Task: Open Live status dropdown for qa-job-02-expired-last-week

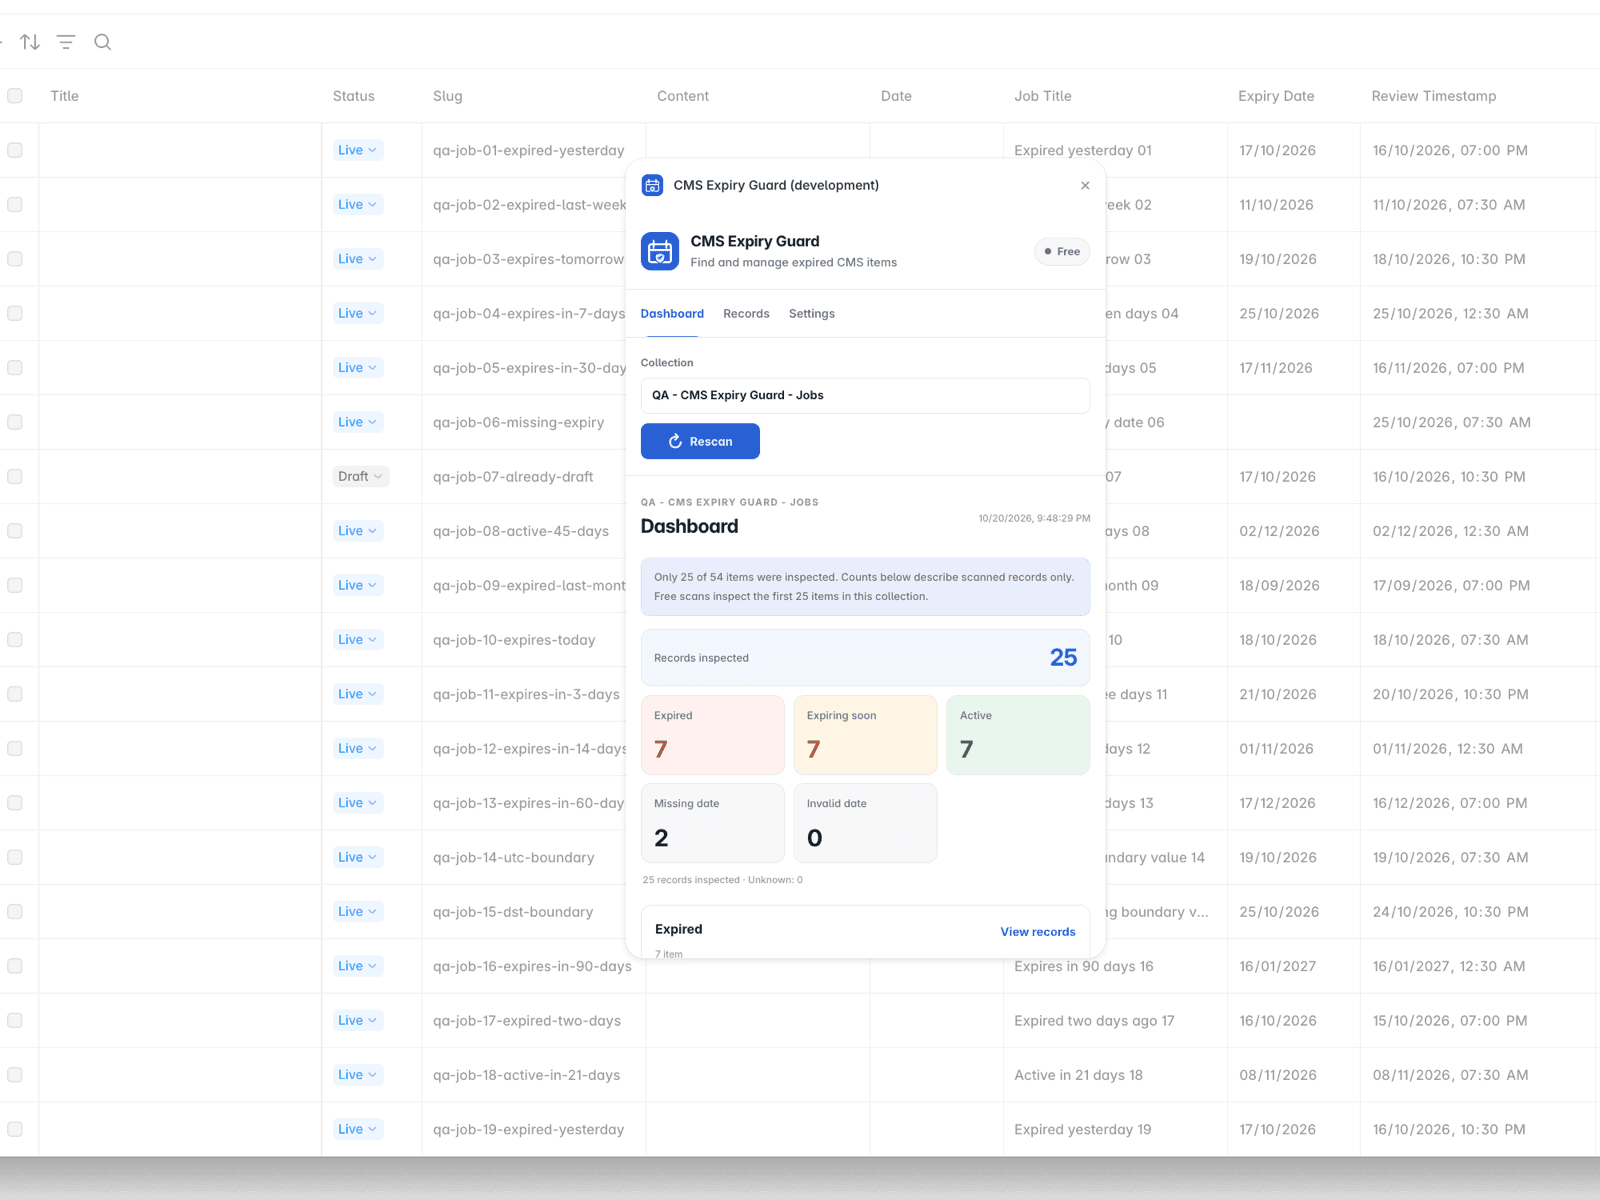Action: pyautogui.click(x=357, y=205)
